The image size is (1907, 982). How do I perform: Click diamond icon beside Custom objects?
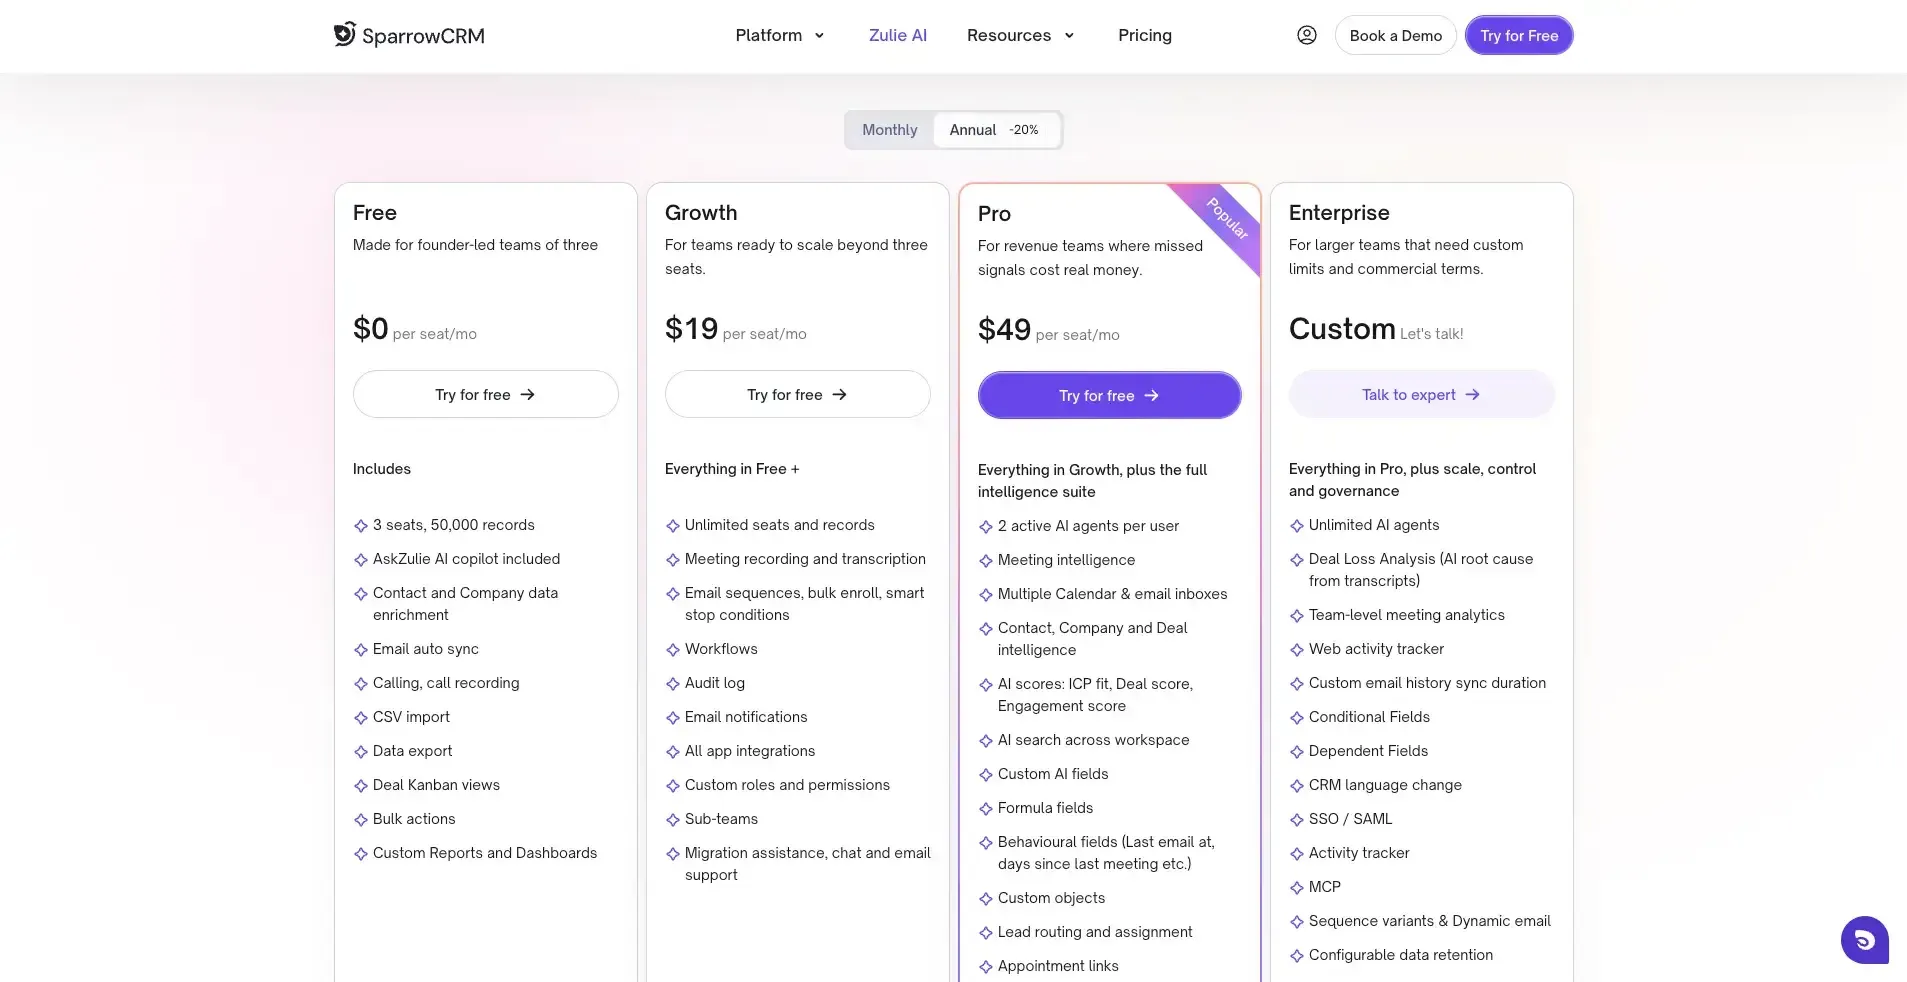pyautogui.click(x=986, y=899)
